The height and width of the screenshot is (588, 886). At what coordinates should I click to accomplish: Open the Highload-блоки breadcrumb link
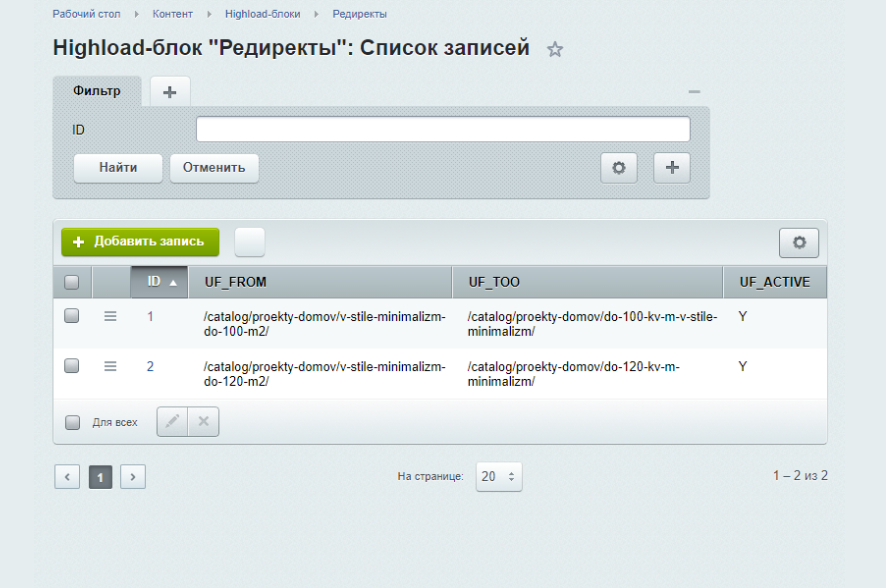click(265, 14)
